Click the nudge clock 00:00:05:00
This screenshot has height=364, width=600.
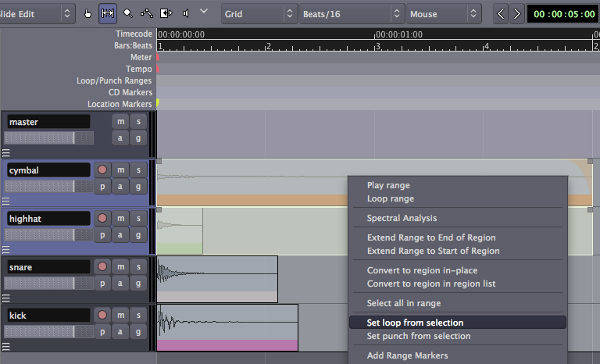click(x=564, y=14)
